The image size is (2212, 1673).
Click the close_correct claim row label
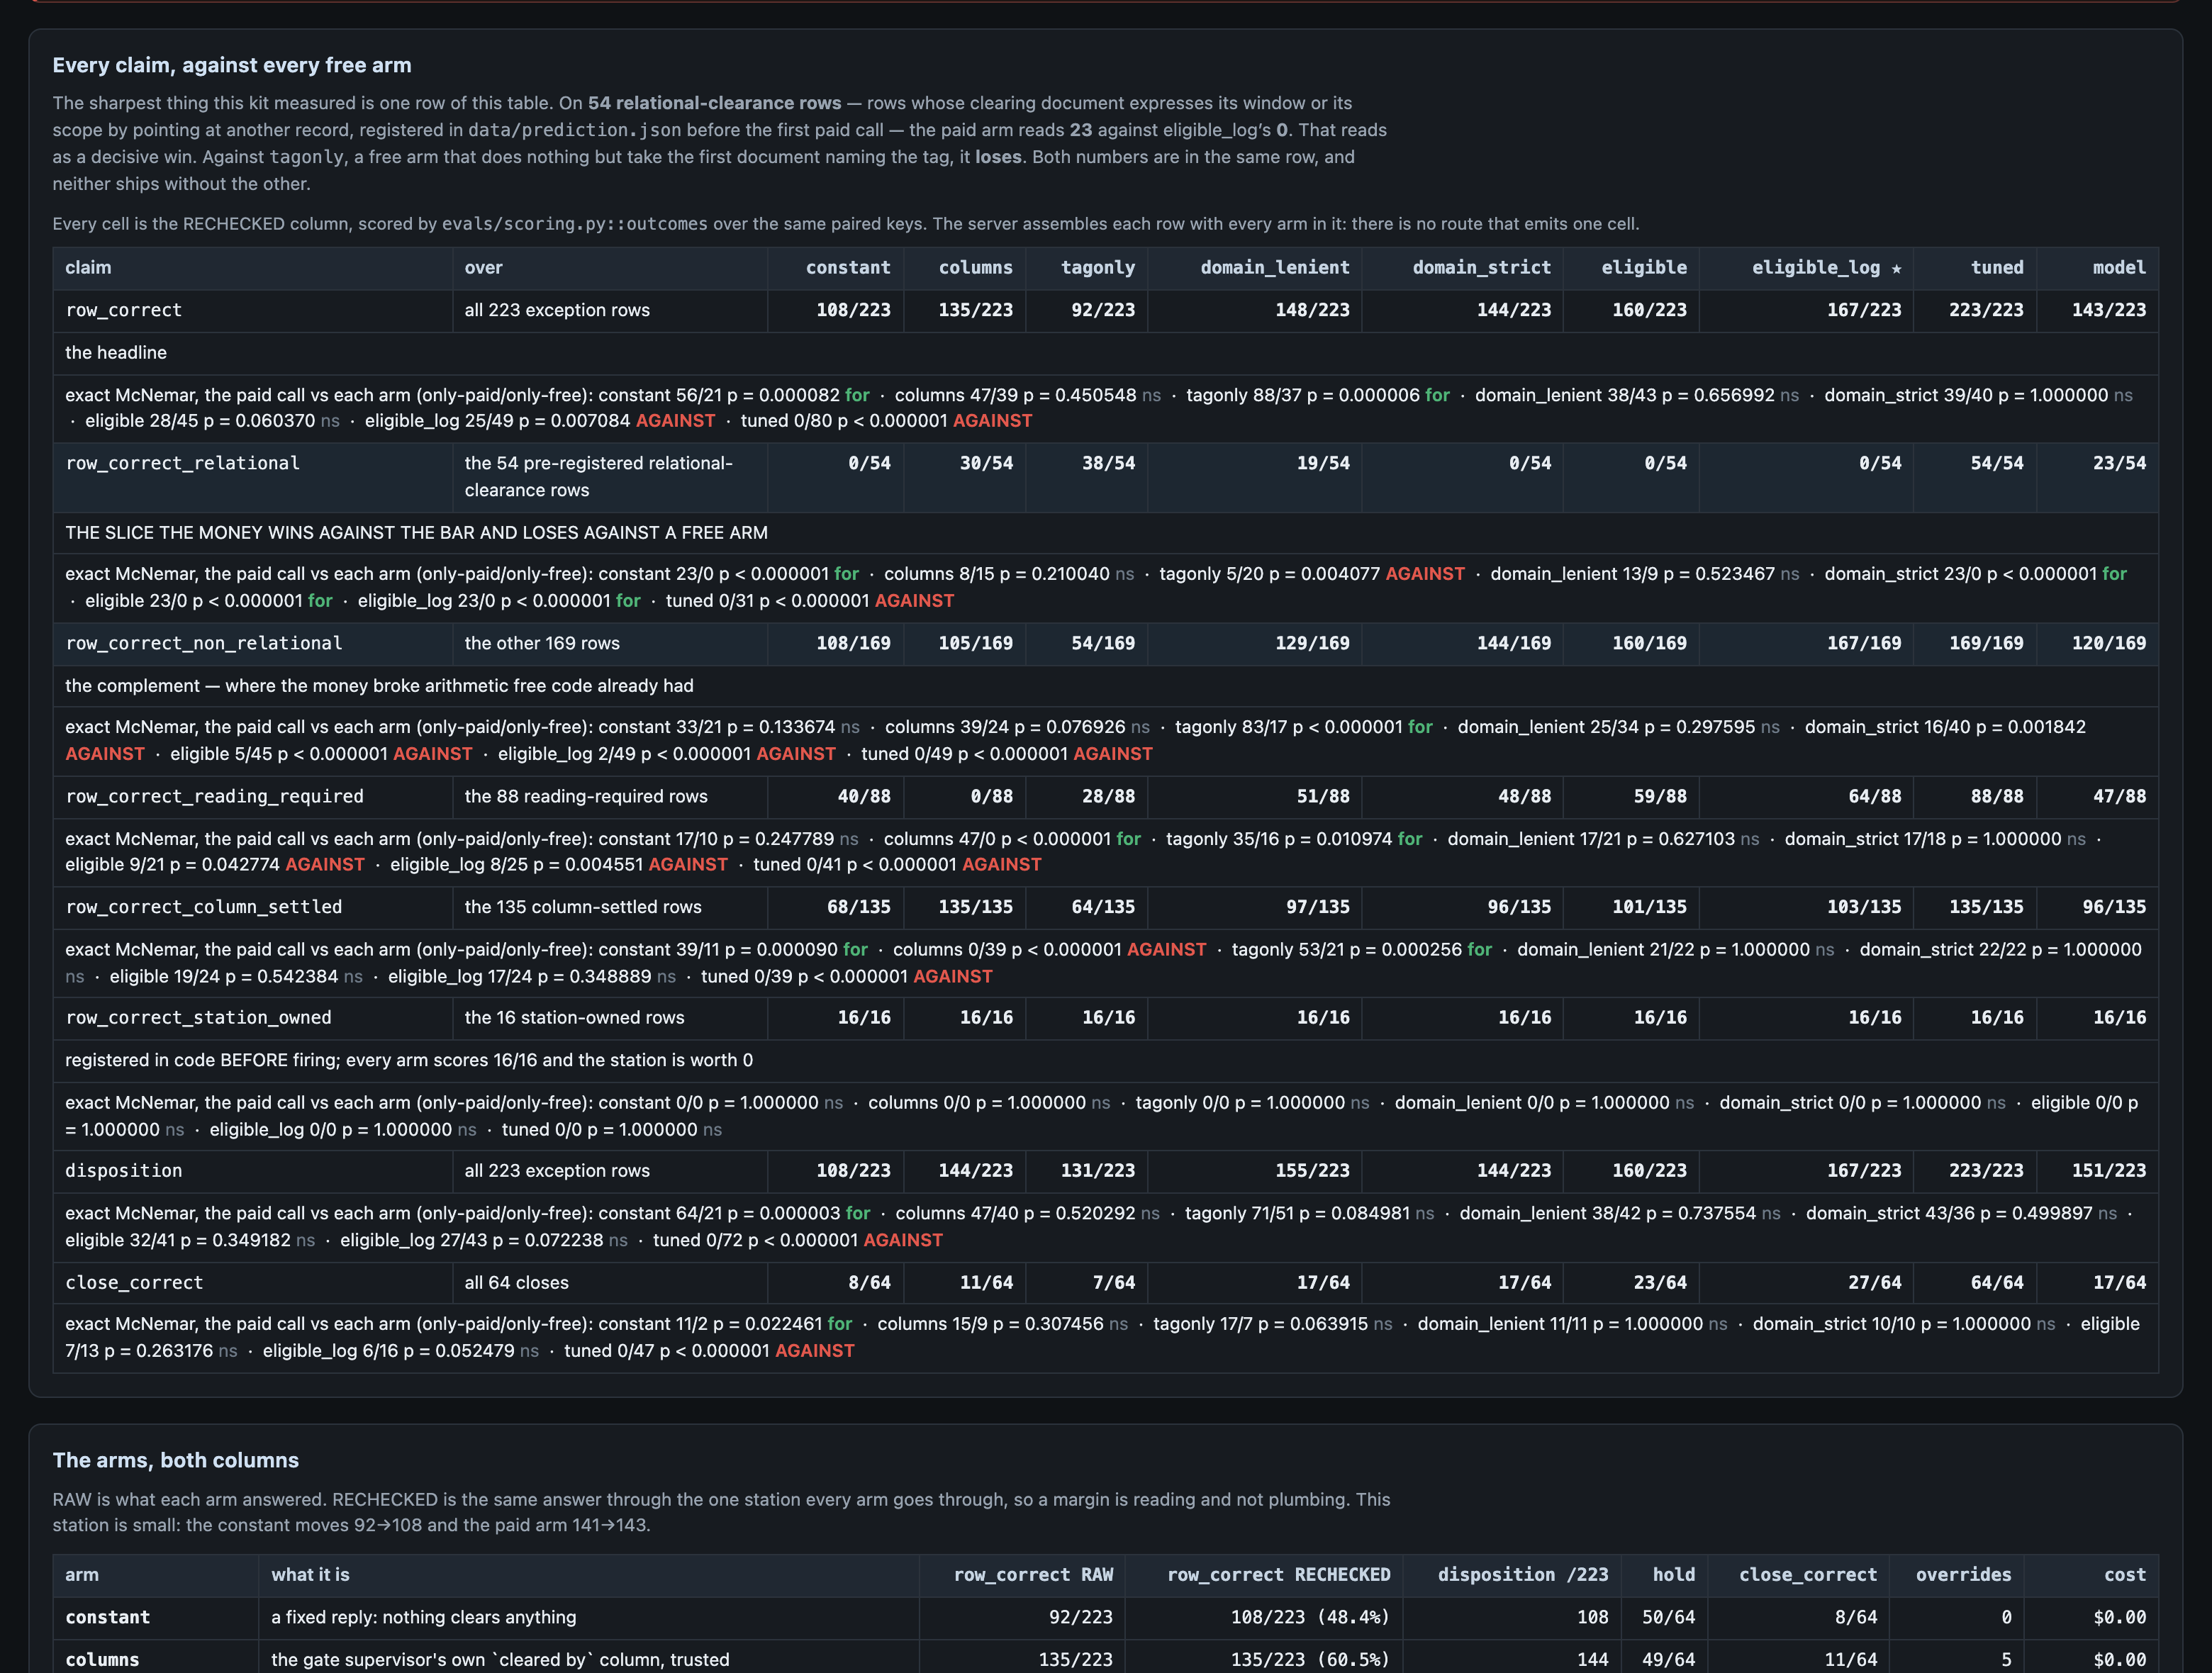134,1282
